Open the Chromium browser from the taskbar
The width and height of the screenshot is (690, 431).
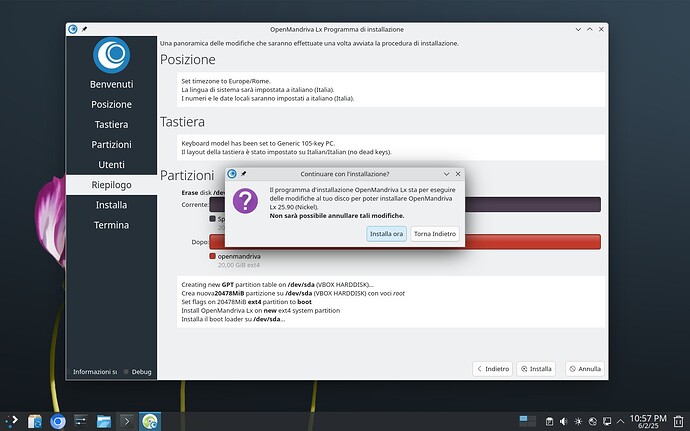click(x=58, y=421)
